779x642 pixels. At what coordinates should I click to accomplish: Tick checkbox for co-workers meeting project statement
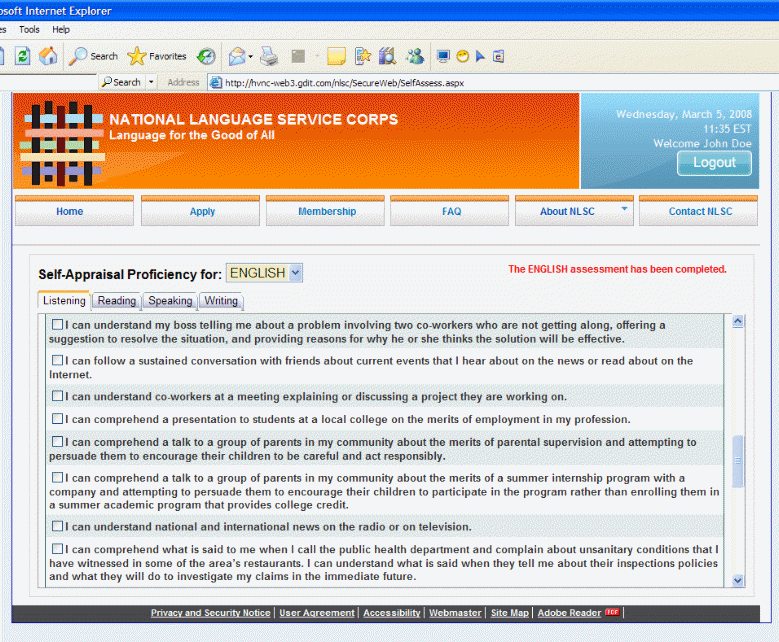[57, 396]
